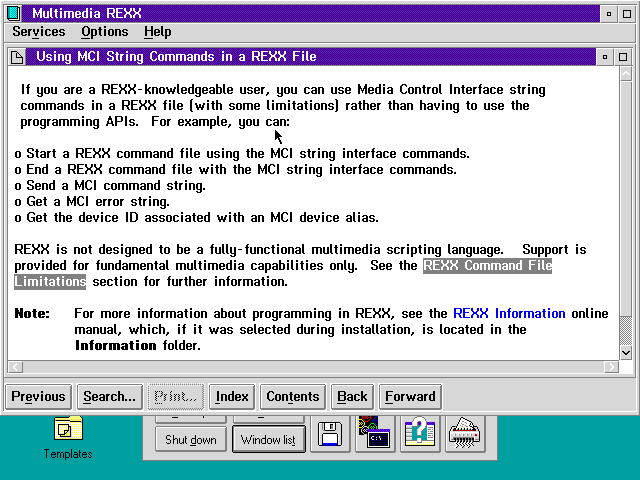
Task: Click the 'Using MCI String Commands' title bar
Action: (x=310, y=57)
